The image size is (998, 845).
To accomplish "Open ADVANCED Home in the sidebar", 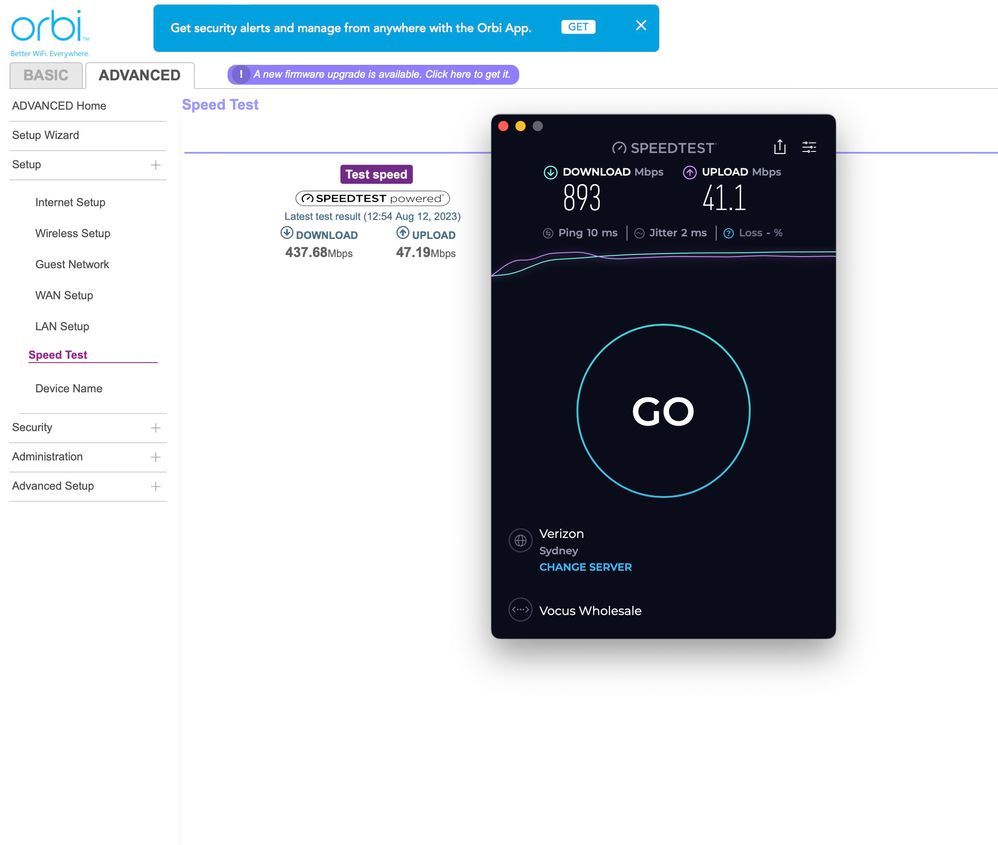I will coord(59,106).
